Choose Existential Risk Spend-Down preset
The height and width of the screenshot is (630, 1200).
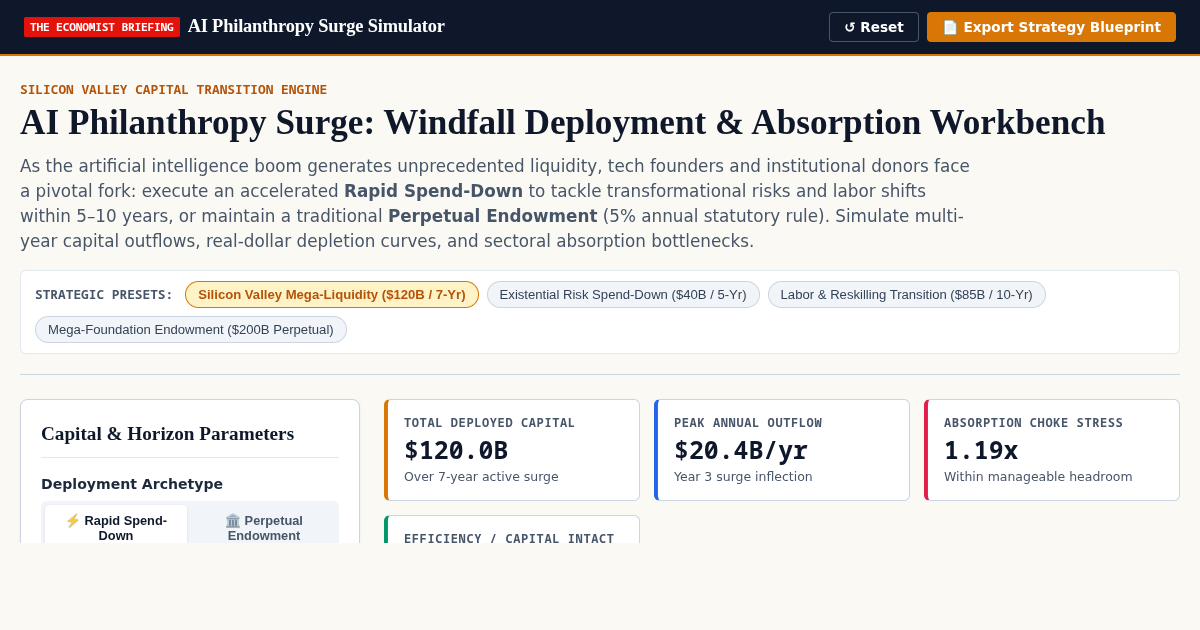pyautogui.click(x=623, y=294)
